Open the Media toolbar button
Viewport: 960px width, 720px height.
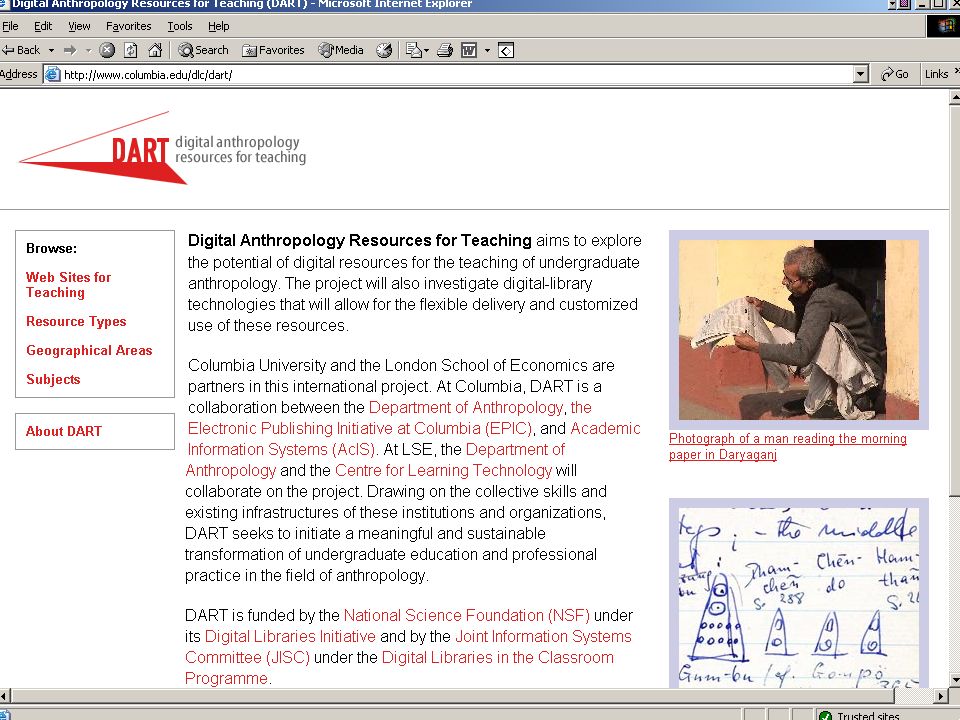[341, 50]
